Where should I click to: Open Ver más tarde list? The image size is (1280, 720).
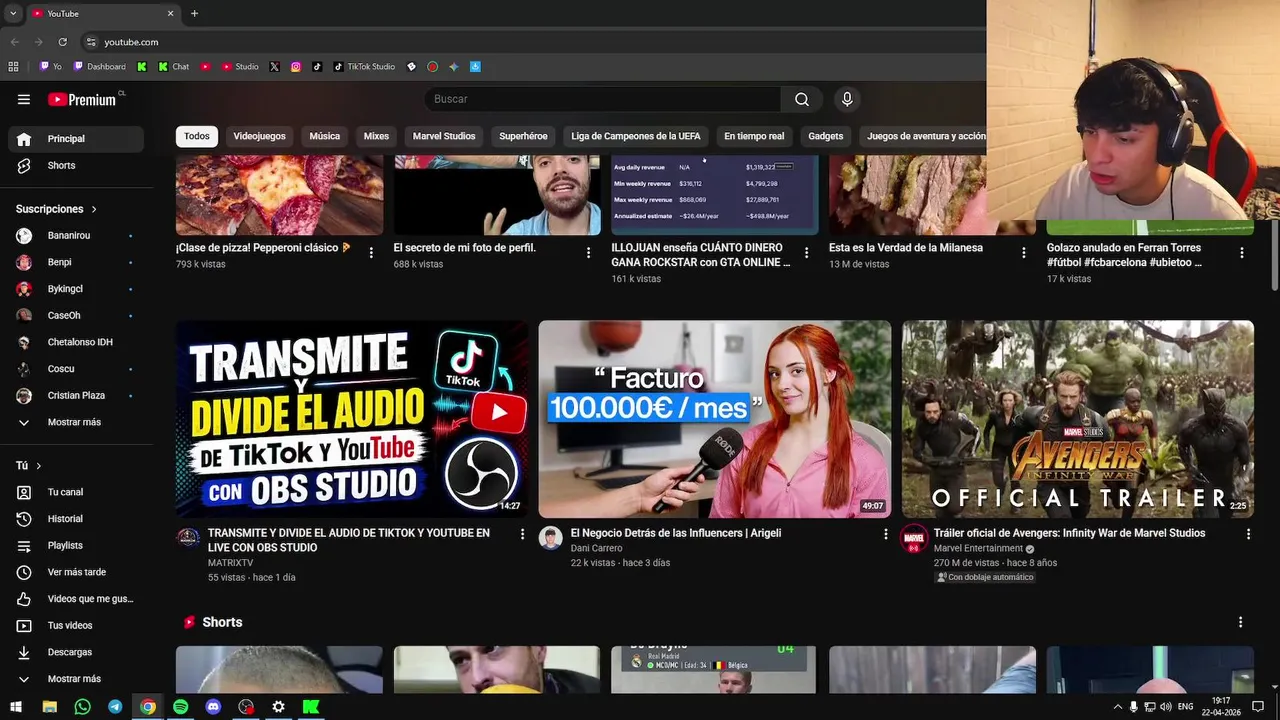76,572
